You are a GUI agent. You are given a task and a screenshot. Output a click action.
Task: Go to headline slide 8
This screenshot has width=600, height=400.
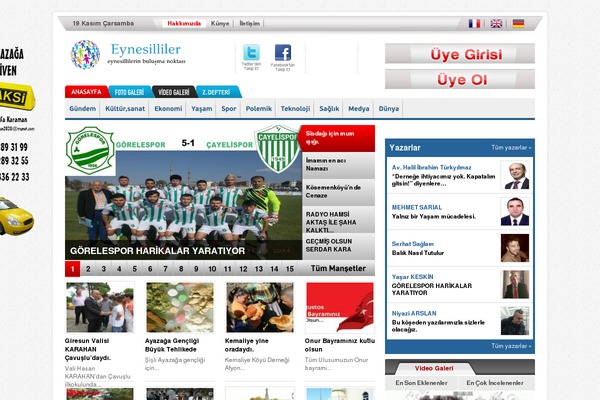181,269
